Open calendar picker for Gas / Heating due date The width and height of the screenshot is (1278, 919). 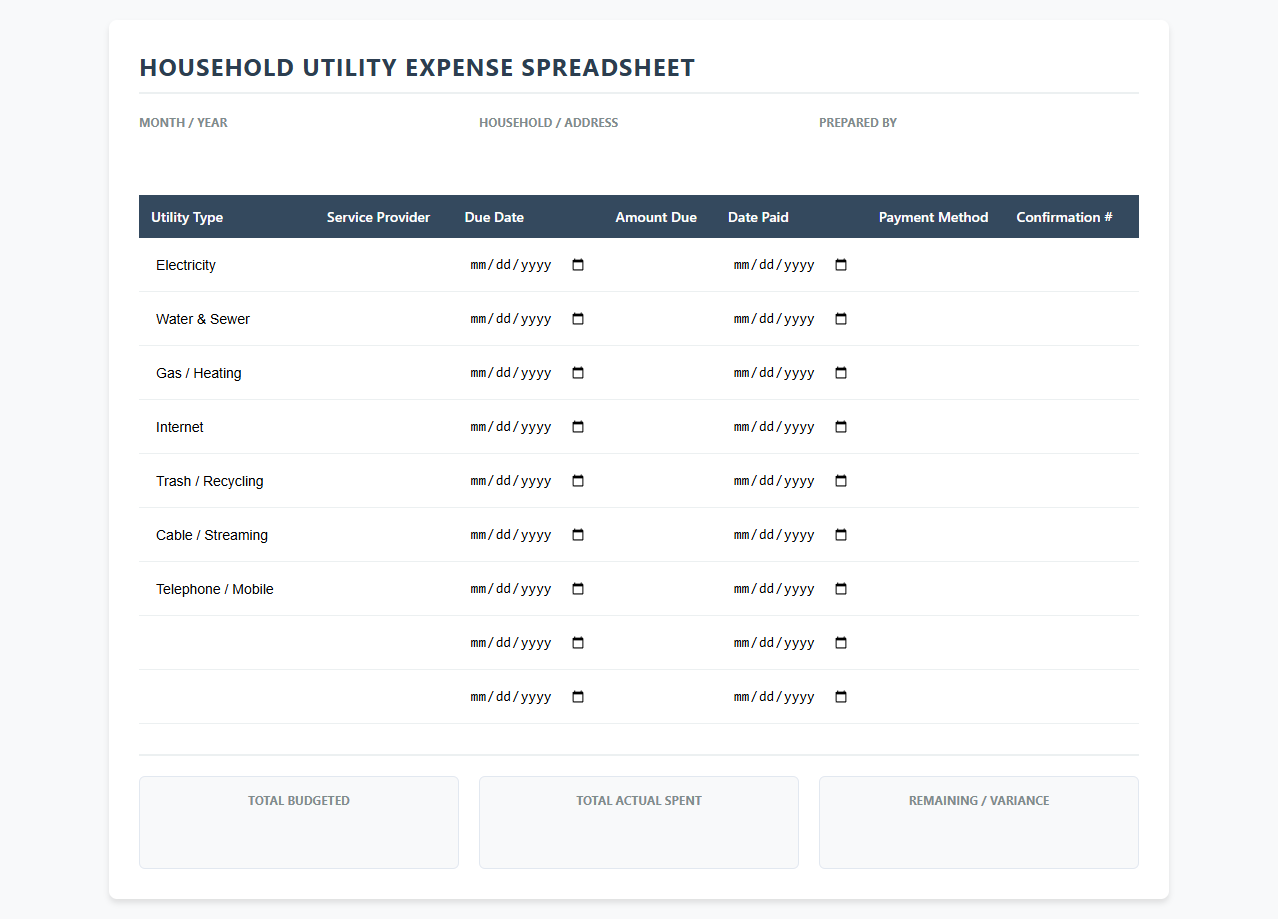pos(578,373)
